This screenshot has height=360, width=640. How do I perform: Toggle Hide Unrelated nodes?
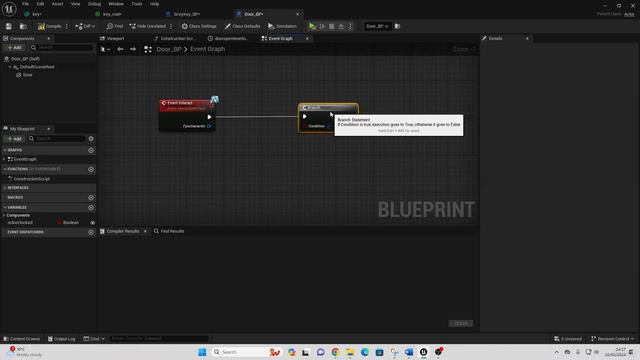(147, 26)
